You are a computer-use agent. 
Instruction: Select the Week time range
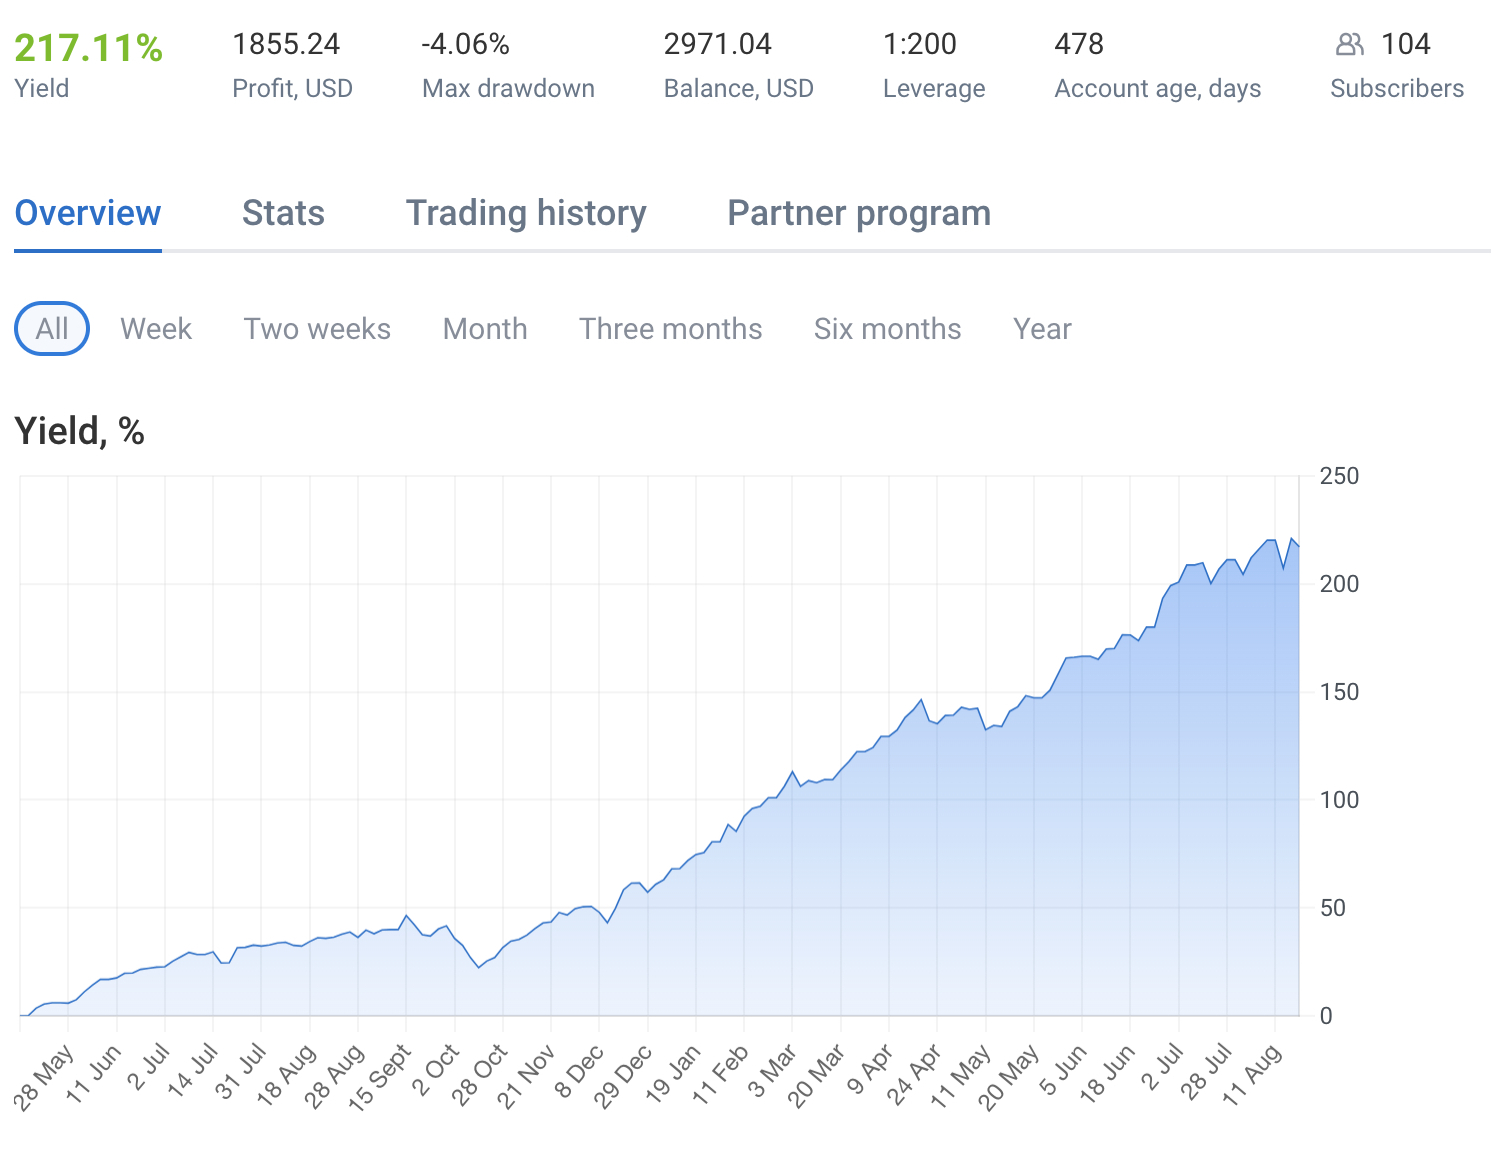click(156, 329)
